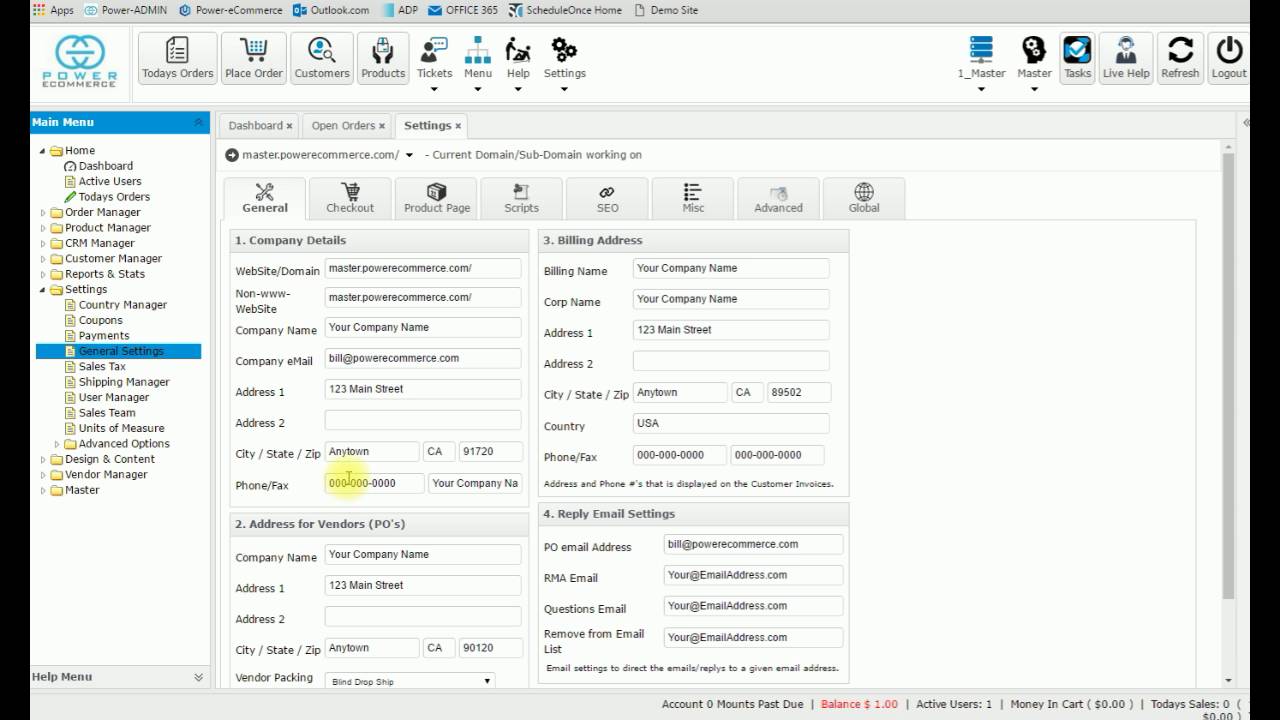This screenshot has width=1280, height=720.
Task: Switch to the General settings tab
Action: point(265,198)
